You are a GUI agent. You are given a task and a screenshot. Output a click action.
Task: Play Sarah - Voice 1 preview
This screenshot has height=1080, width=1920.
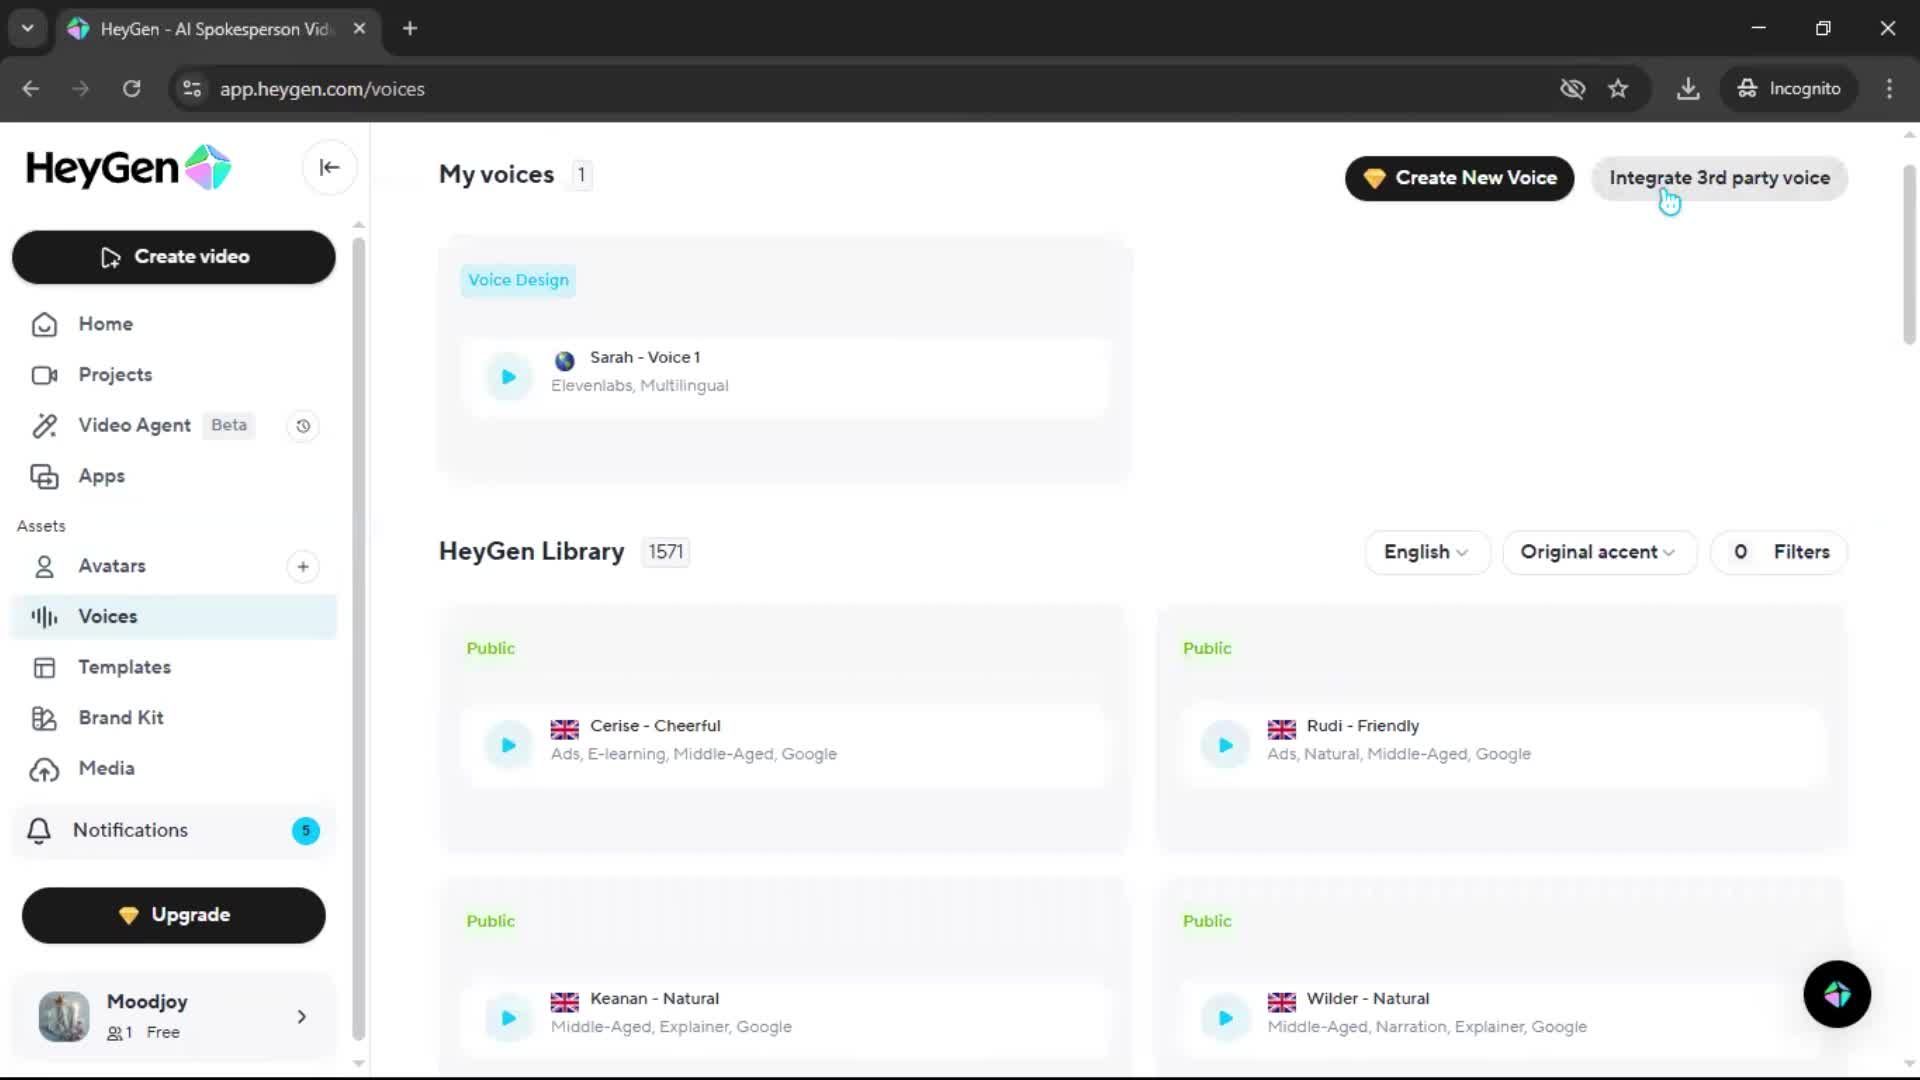coord(508,377)
